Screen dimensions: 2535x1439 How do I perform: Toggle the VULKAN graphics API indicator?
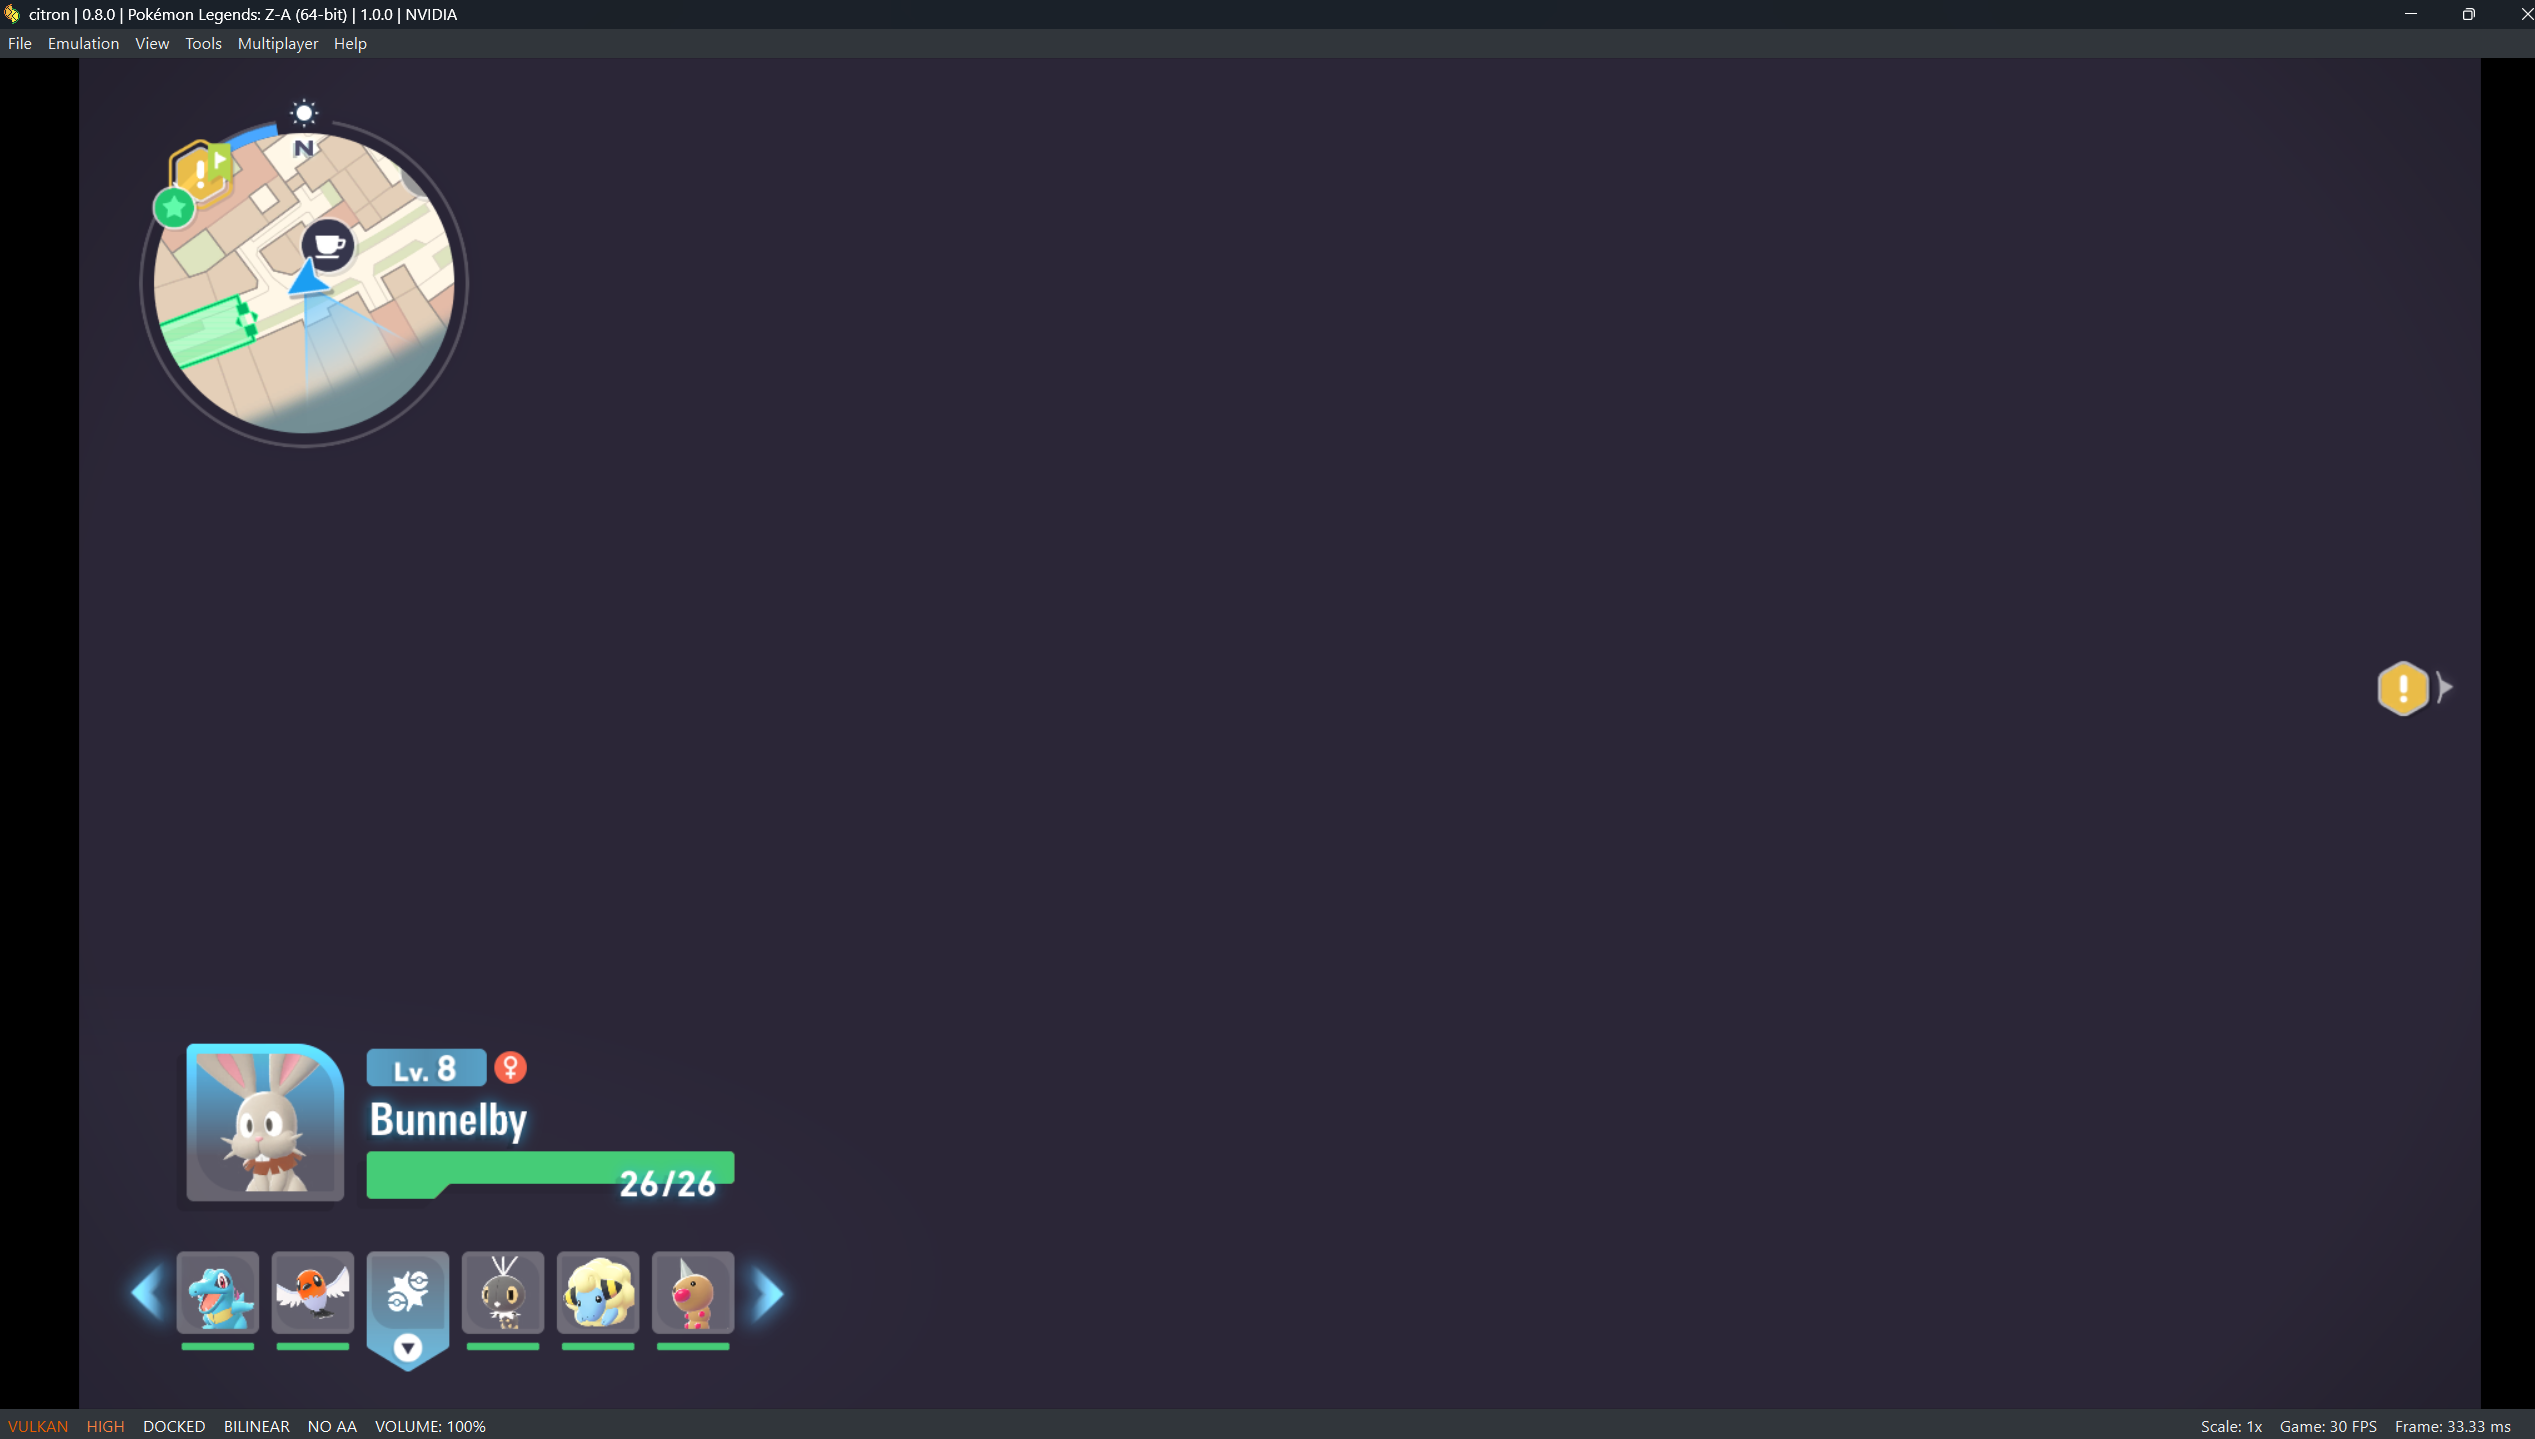(38, 1426)
